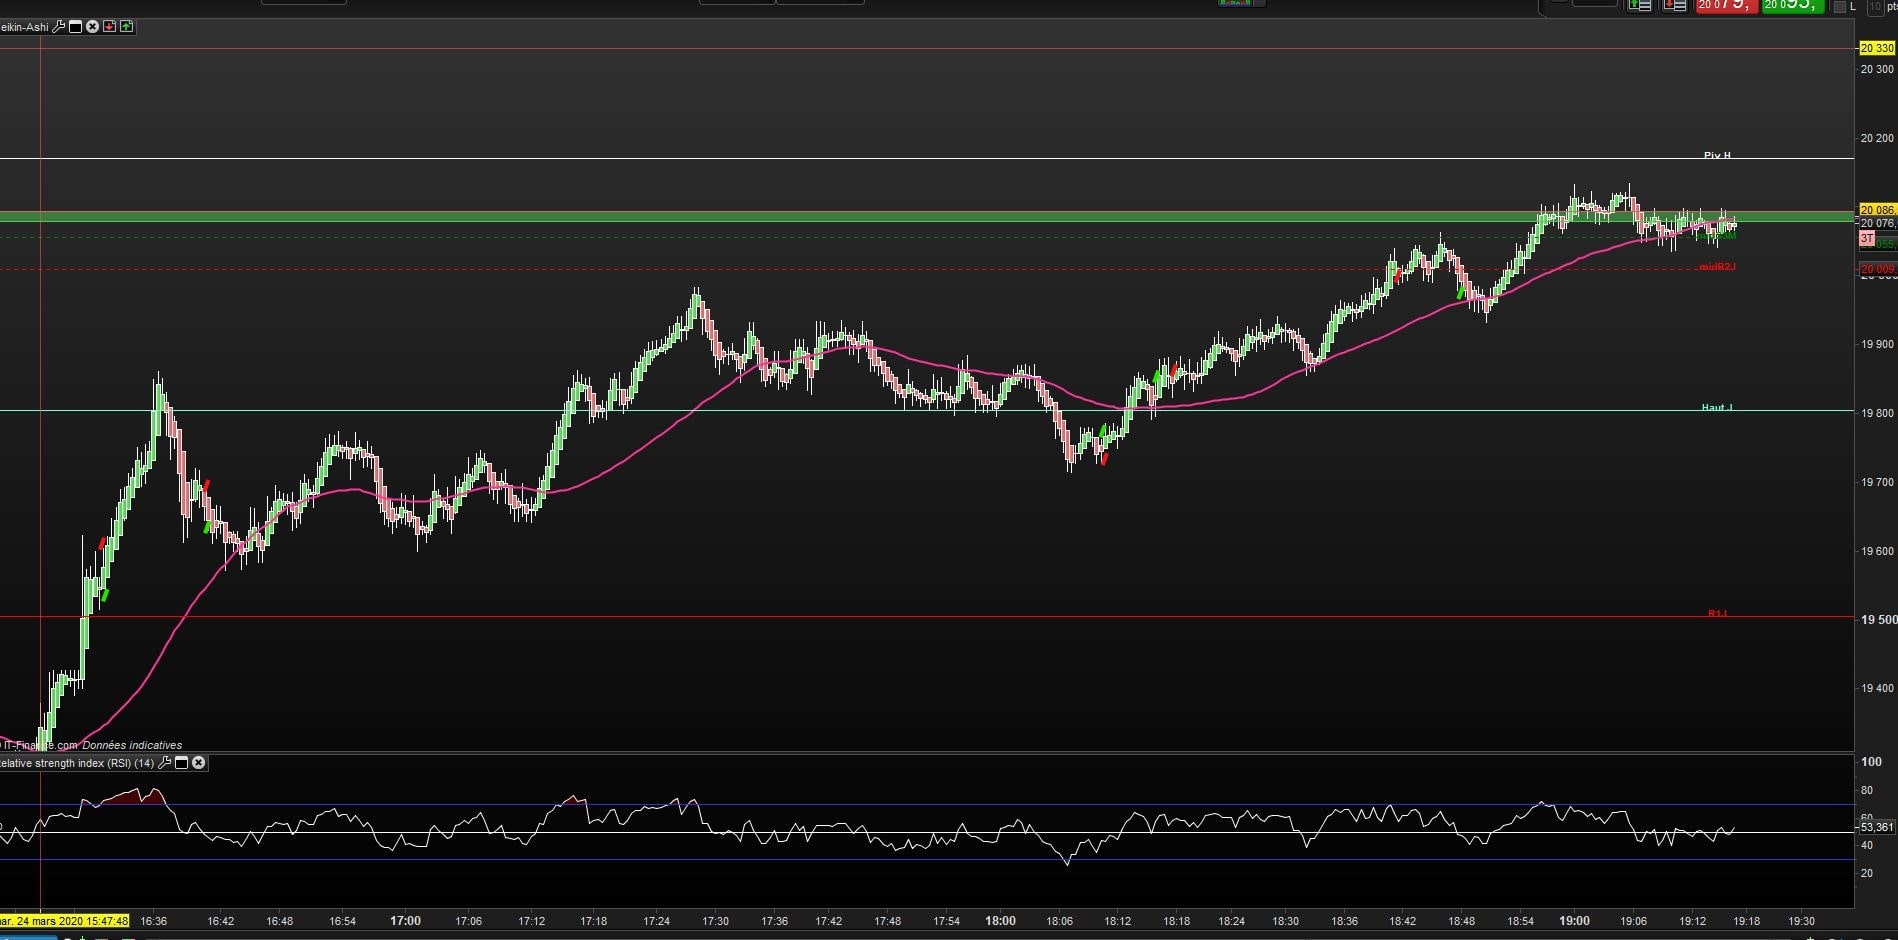Screen dimensions: 1898x940
Task: Click the red sell order list icon
Action: [1674, 5]
